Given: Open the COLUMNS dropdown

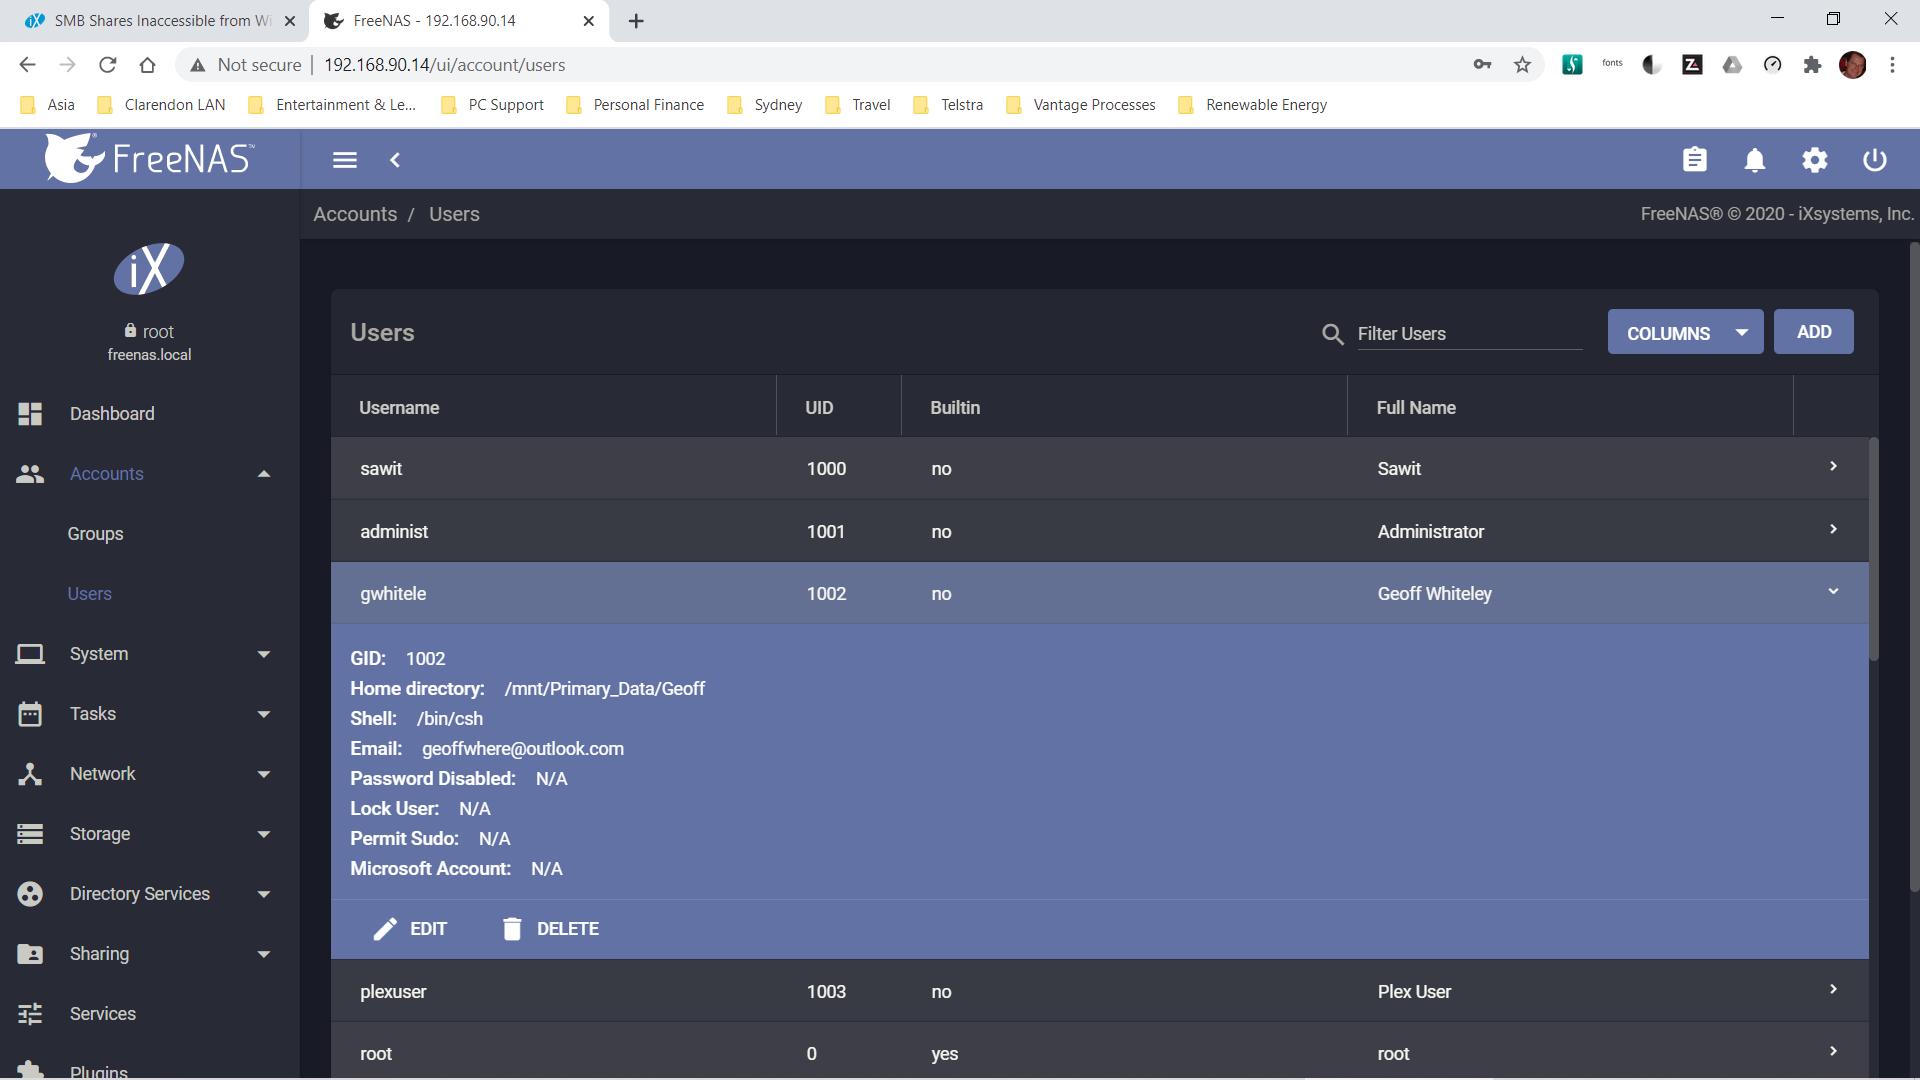Looking at the screenshot, I should pyautogui.click(x=1685, y=332).
